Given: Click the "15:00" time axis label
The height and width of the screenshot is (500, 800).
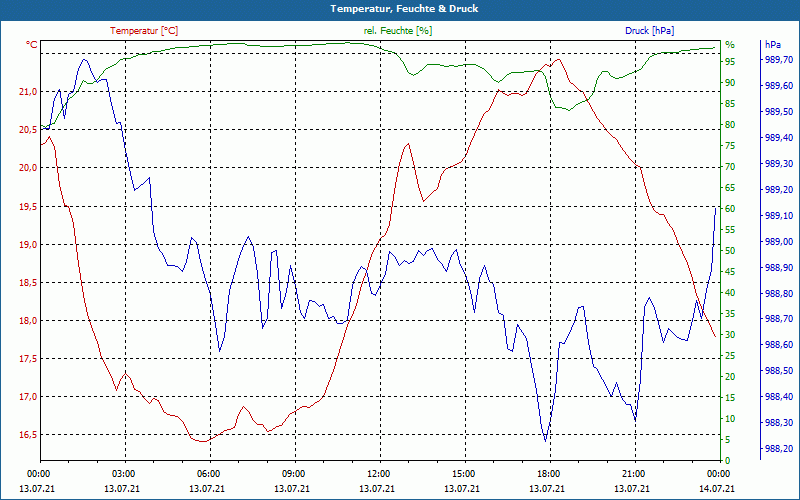Looking at the screenshot, I should pos(463,474).
